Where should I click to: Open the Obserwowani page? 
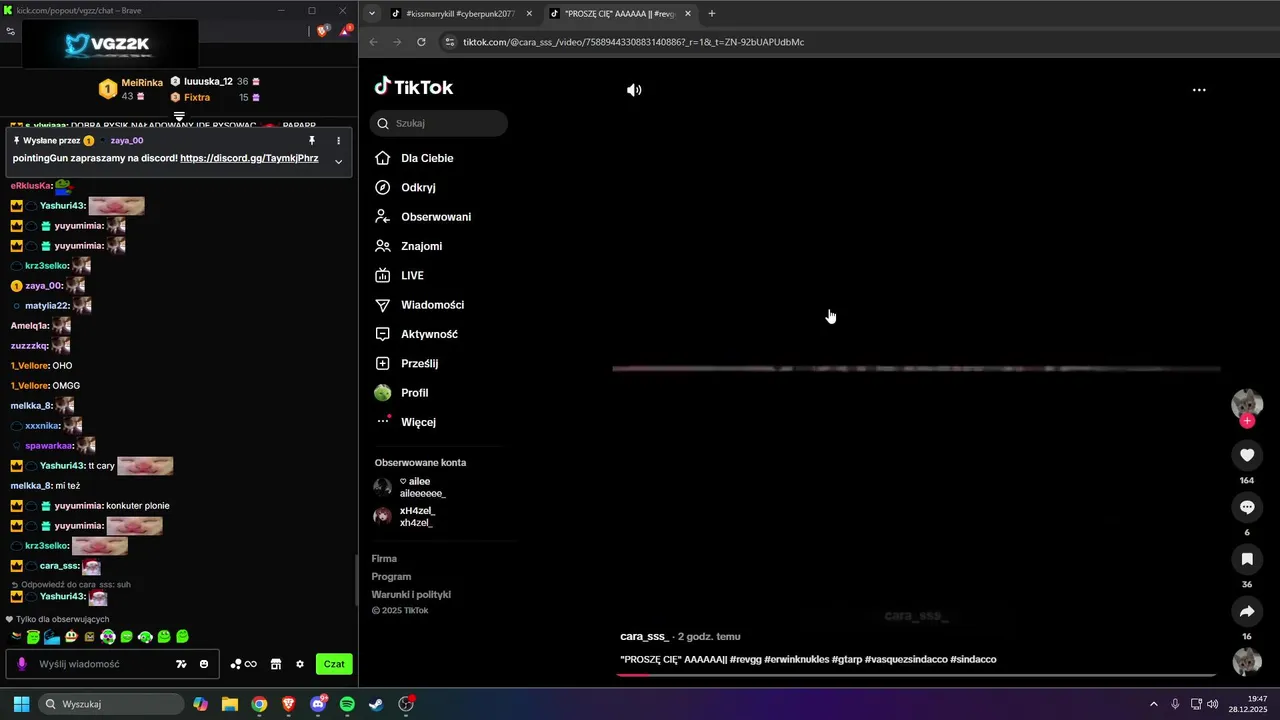pyautogui.click(x=436, y=217)
